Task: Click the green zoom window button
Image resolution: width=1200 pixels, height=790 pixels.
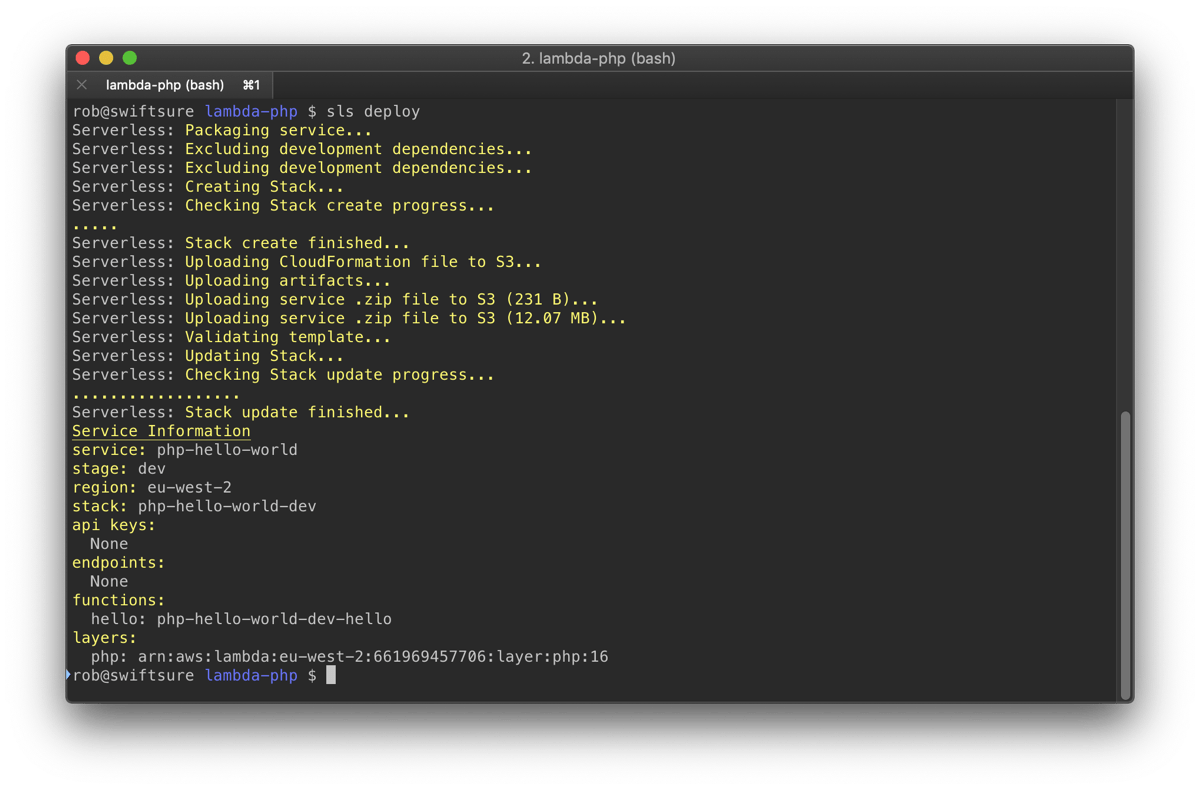Action: point(129,58)
